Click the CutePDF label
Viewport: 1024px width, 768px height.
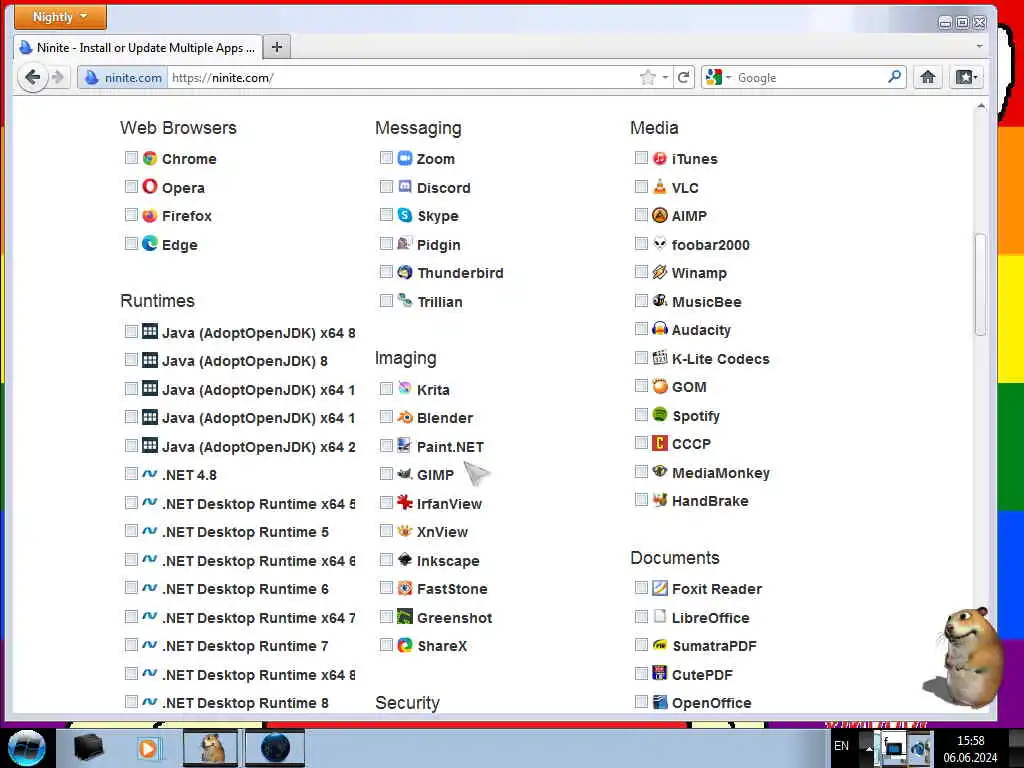[x=702, y=675]
